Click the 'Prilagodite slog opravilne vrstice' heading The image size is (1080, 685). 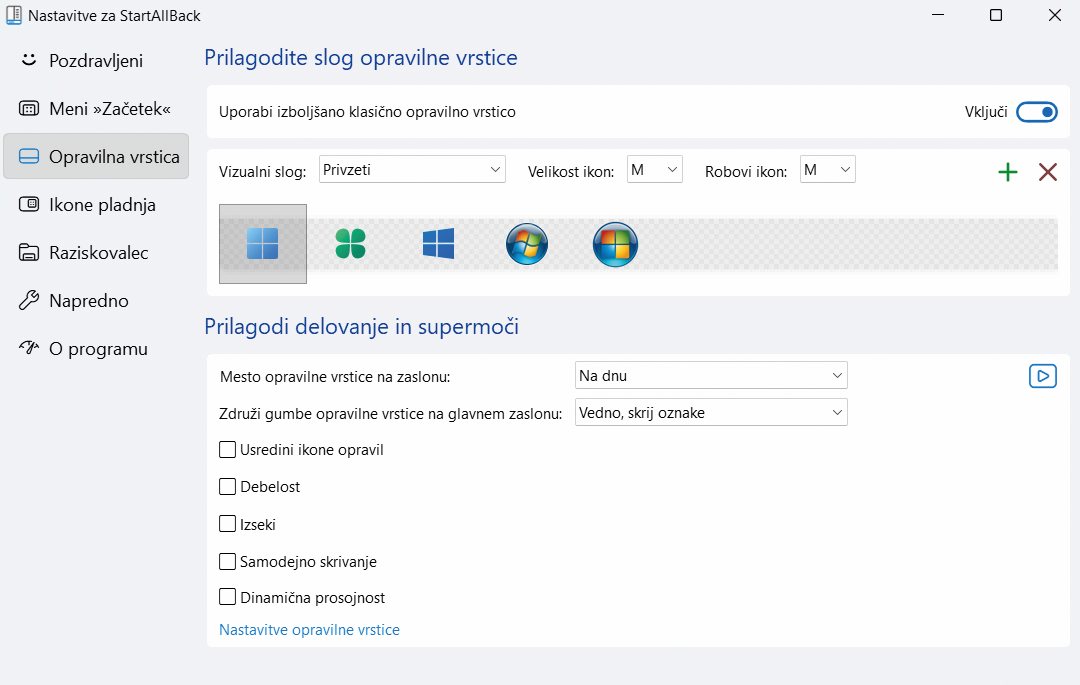pyautogui.click(x=361, y=58)
